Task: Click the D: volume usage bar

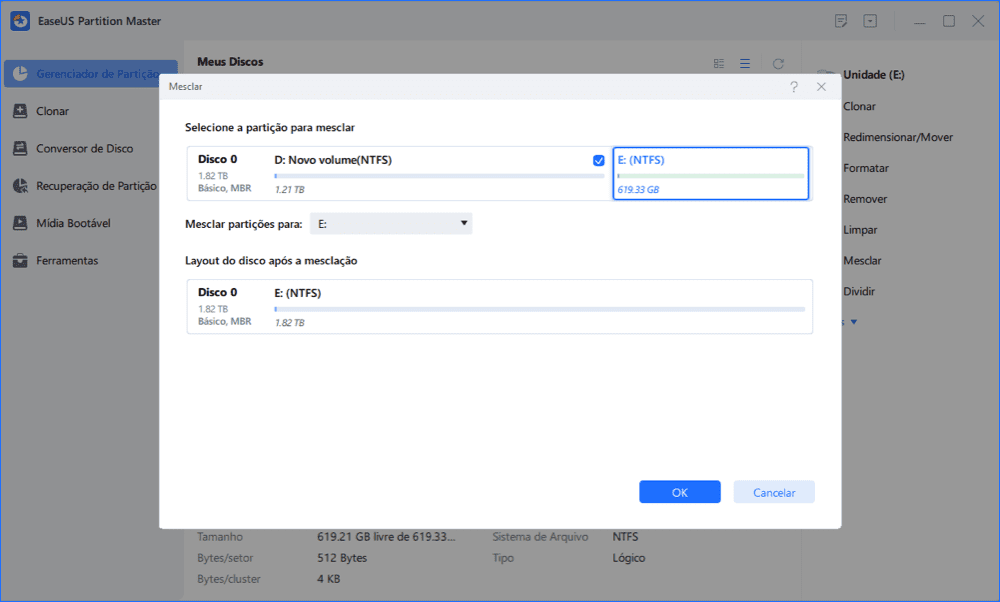Action: [439, 176]
